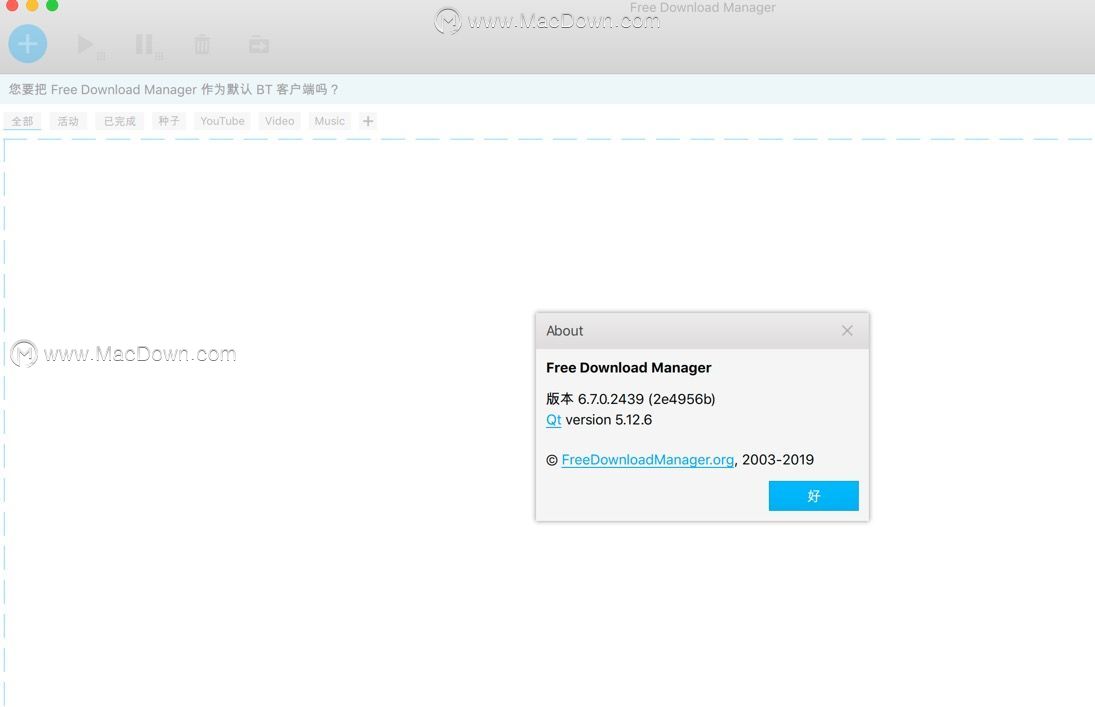Select the Video filter tab
The image size is (1095, 707).
pyautogui.click(x=279, y=121)
